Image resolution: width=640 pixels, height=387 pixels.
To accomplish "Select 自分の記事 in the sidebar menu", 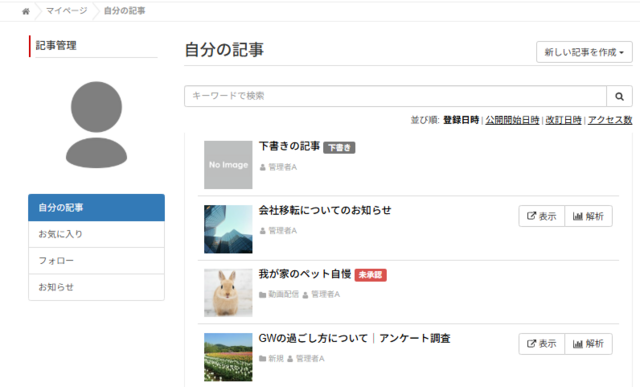I will coord(96,207).
